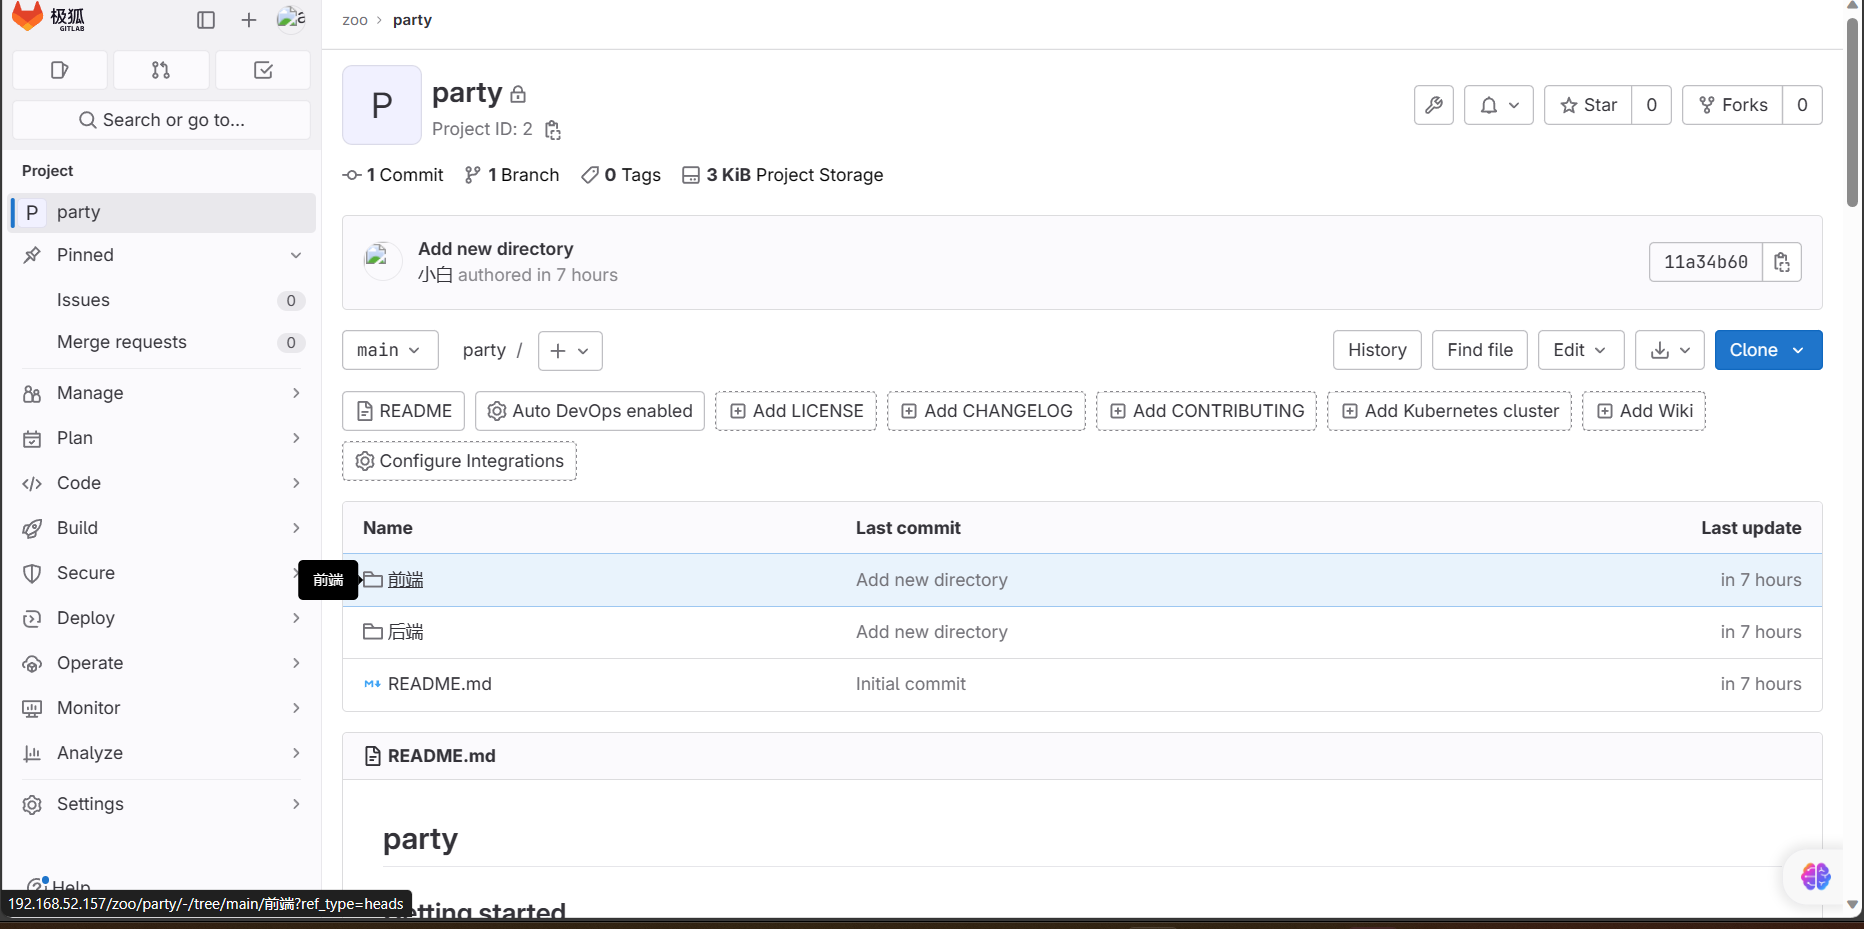This screenshot has height=929, width=1864.
Task: Open the Auto DevOps enabled settings
Action: [x=589, y=410]
